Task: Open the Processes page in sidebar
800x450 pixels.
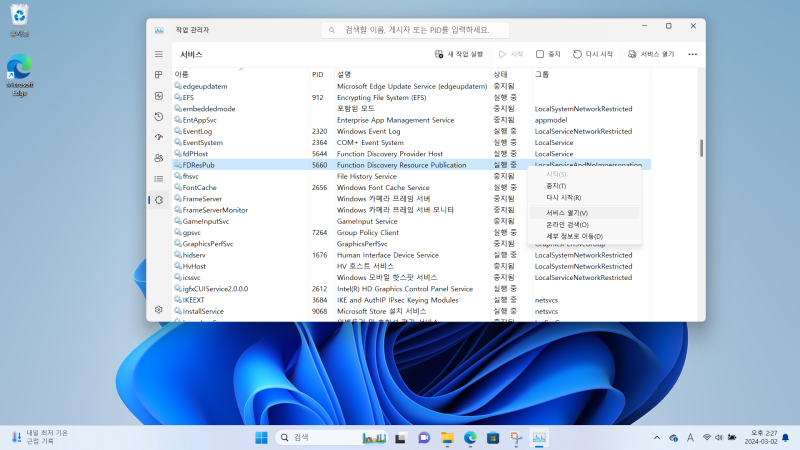Action: [x=159, y=75]
